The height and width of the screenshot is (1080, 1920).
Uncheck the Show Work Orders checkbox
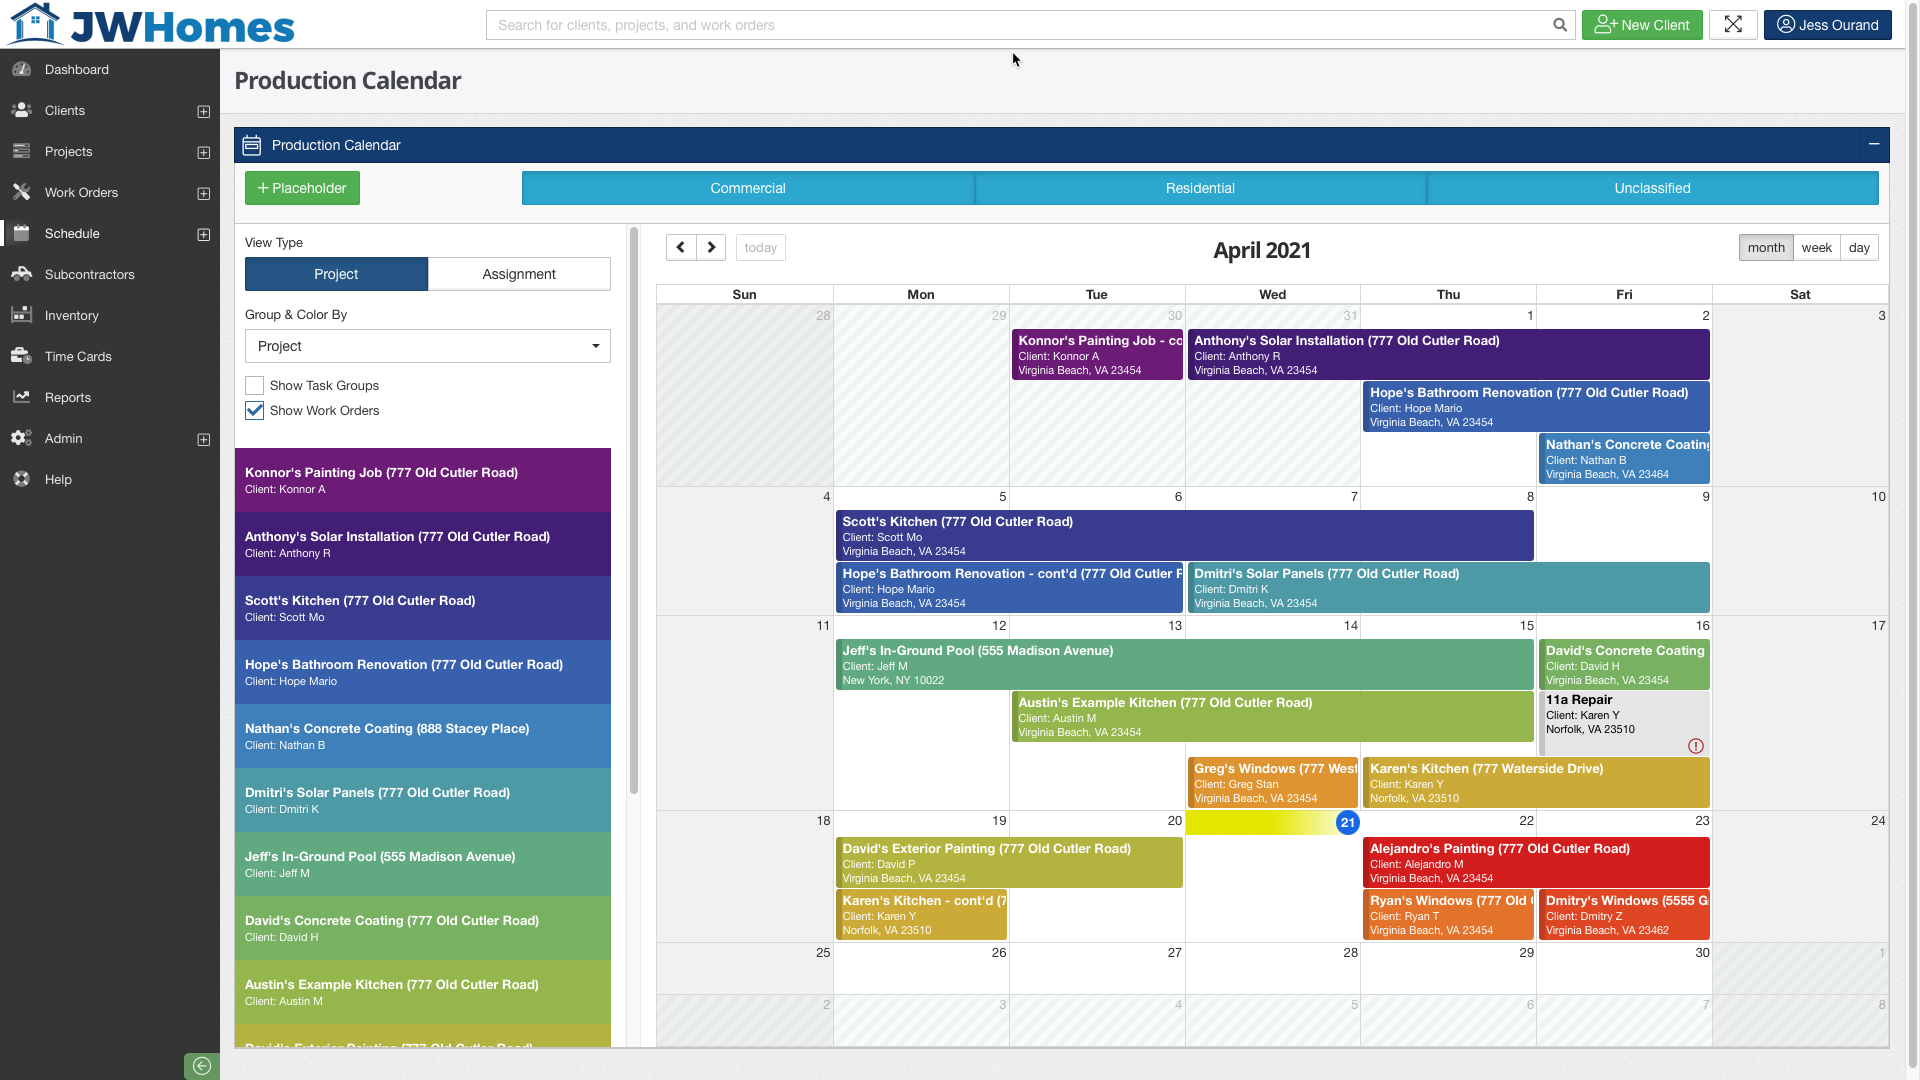[x=254, y=411]
